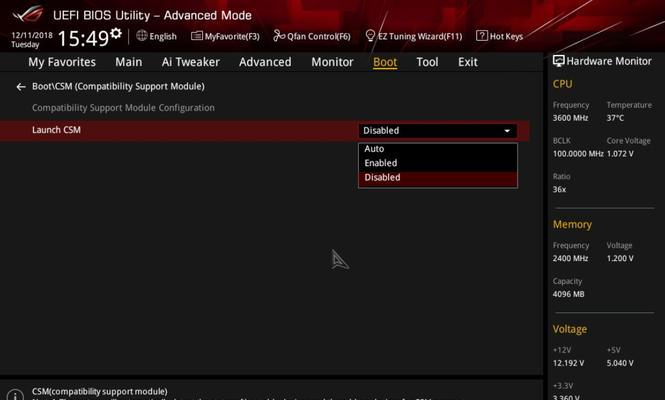The width and height of the screenshot is (665, 400).
Task: Click CPU frequency value 3600 MHz
Action: pyautogui.click(x=570, y=118)
